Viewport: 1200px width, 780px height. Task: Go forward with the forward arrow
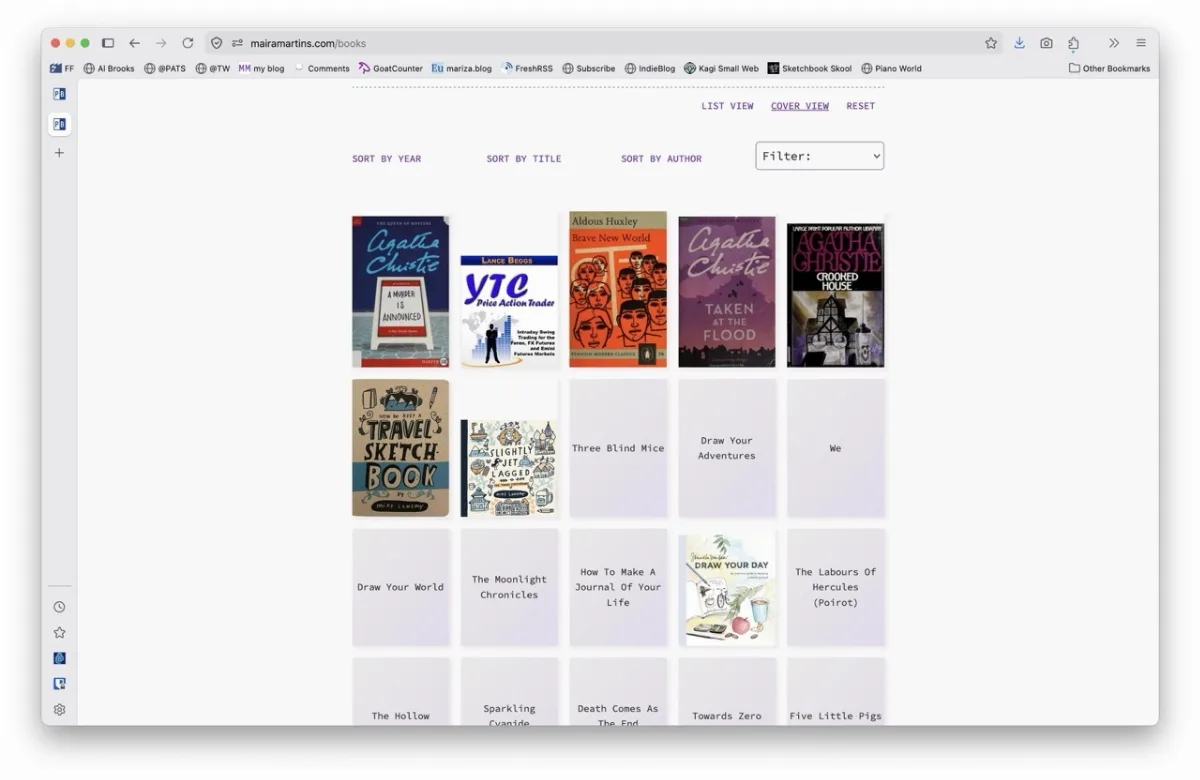point(161,43)
